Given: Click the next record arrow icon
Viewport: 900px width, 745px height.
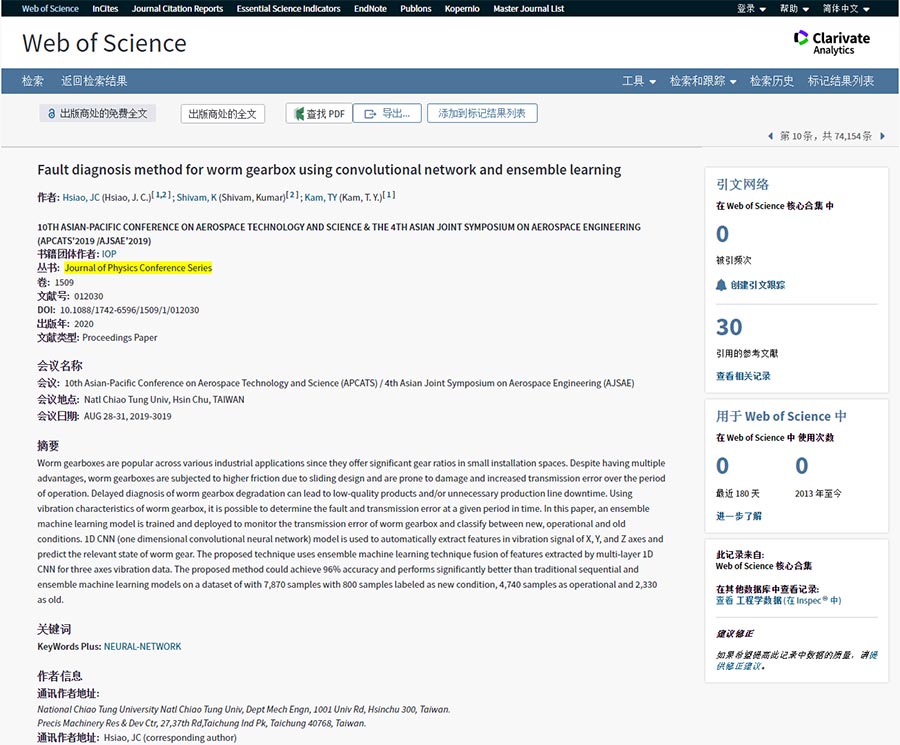Looking at the screenshot, I should [883, 136].
